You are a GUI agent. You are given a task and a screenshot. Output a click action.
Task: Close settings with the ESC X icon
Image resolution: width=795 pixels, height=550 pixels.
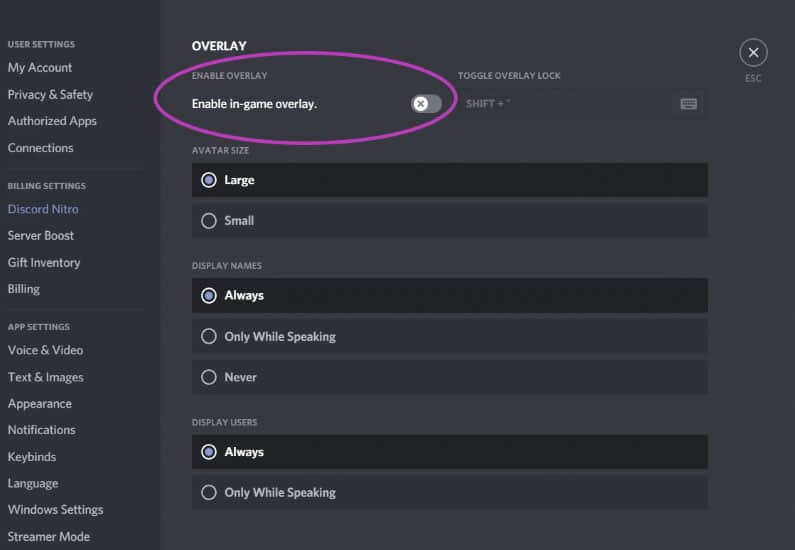[752, 53]
